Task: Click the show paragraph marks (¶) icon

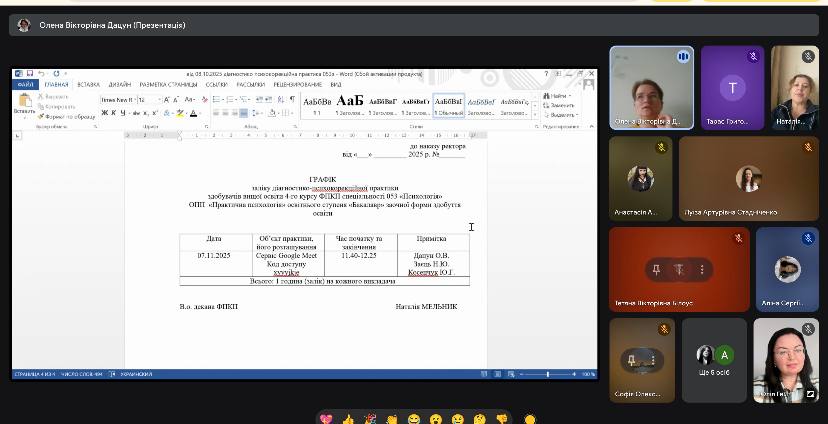Action: 291,100
